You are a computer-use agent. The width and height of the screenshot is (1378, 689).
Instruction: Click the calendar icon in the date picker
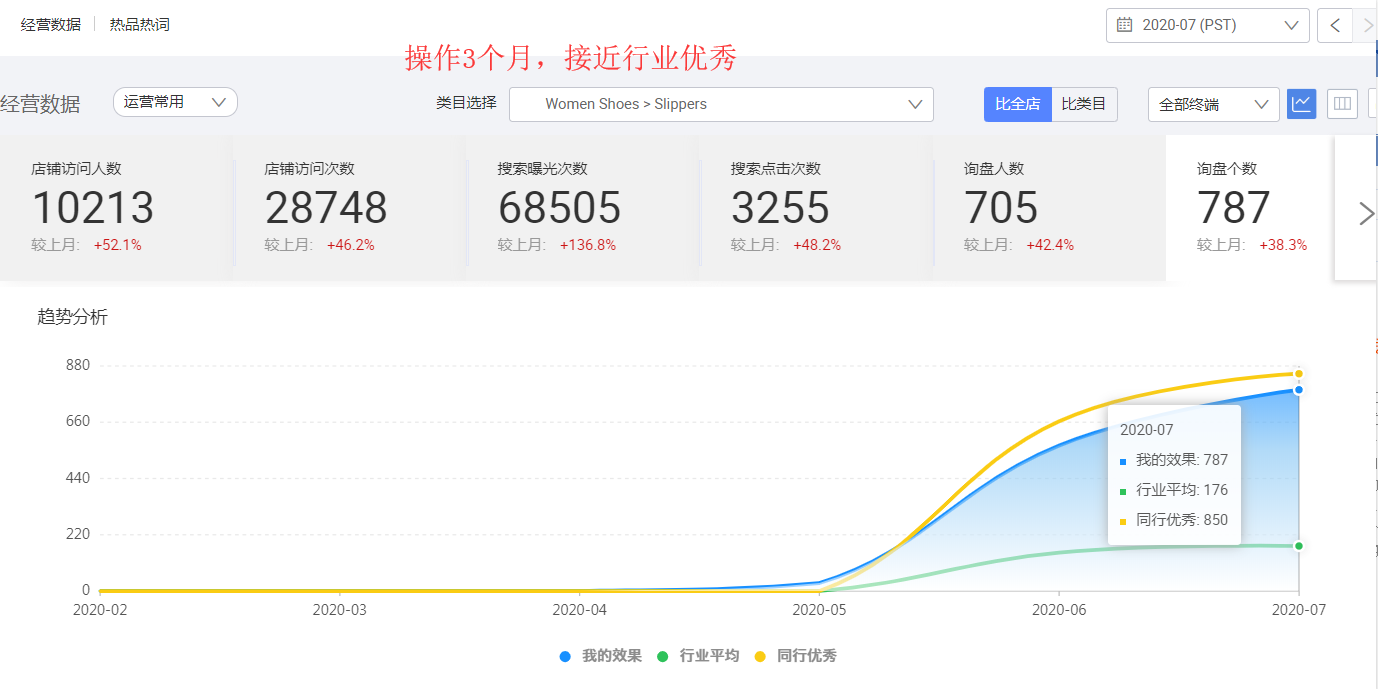1124,25
